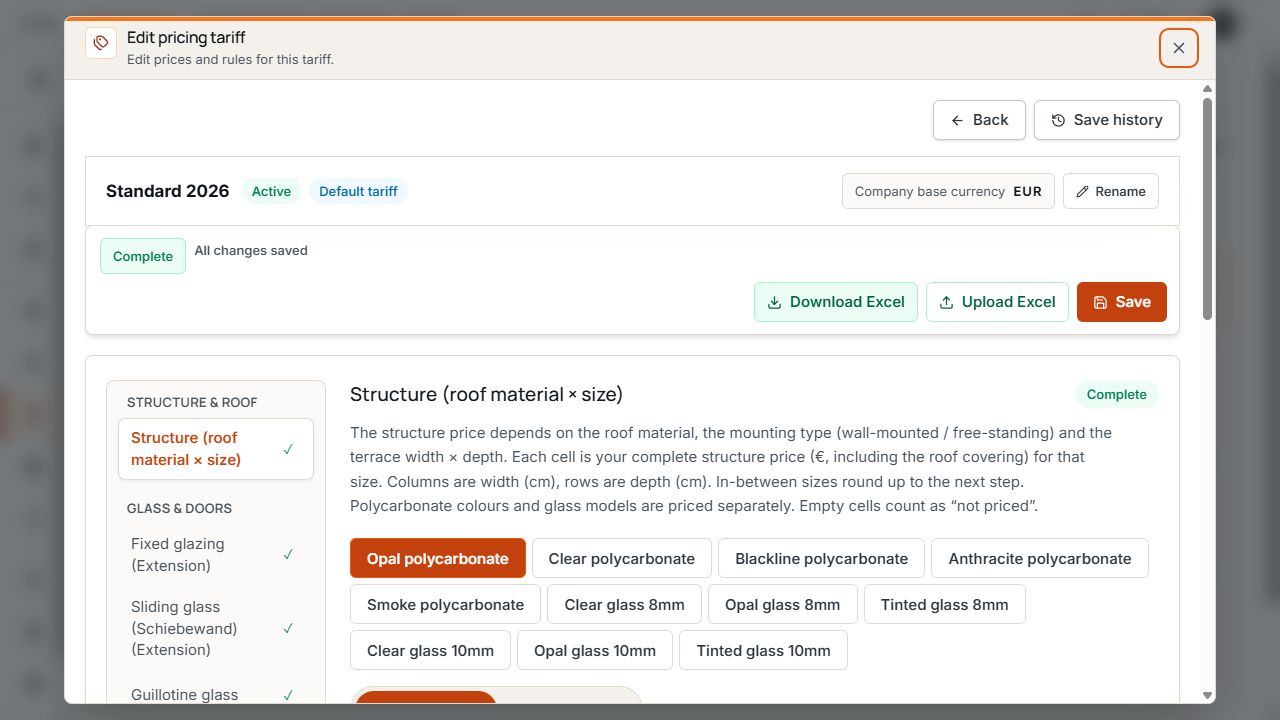Click the pricing tag icon in header
Image resolution: width=1280 pixels, height=720 pixels.
tap(101, 43)
